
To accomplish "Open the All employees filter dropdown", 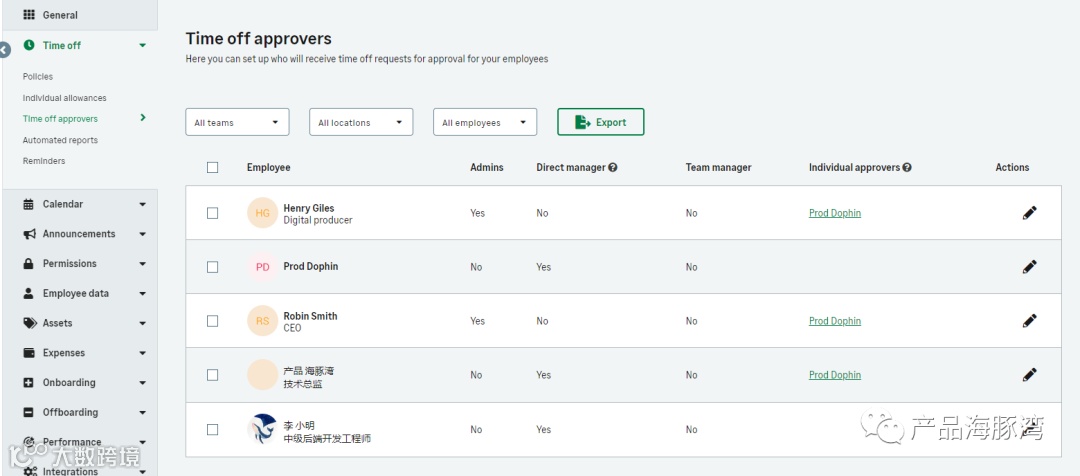I will 485,122.
